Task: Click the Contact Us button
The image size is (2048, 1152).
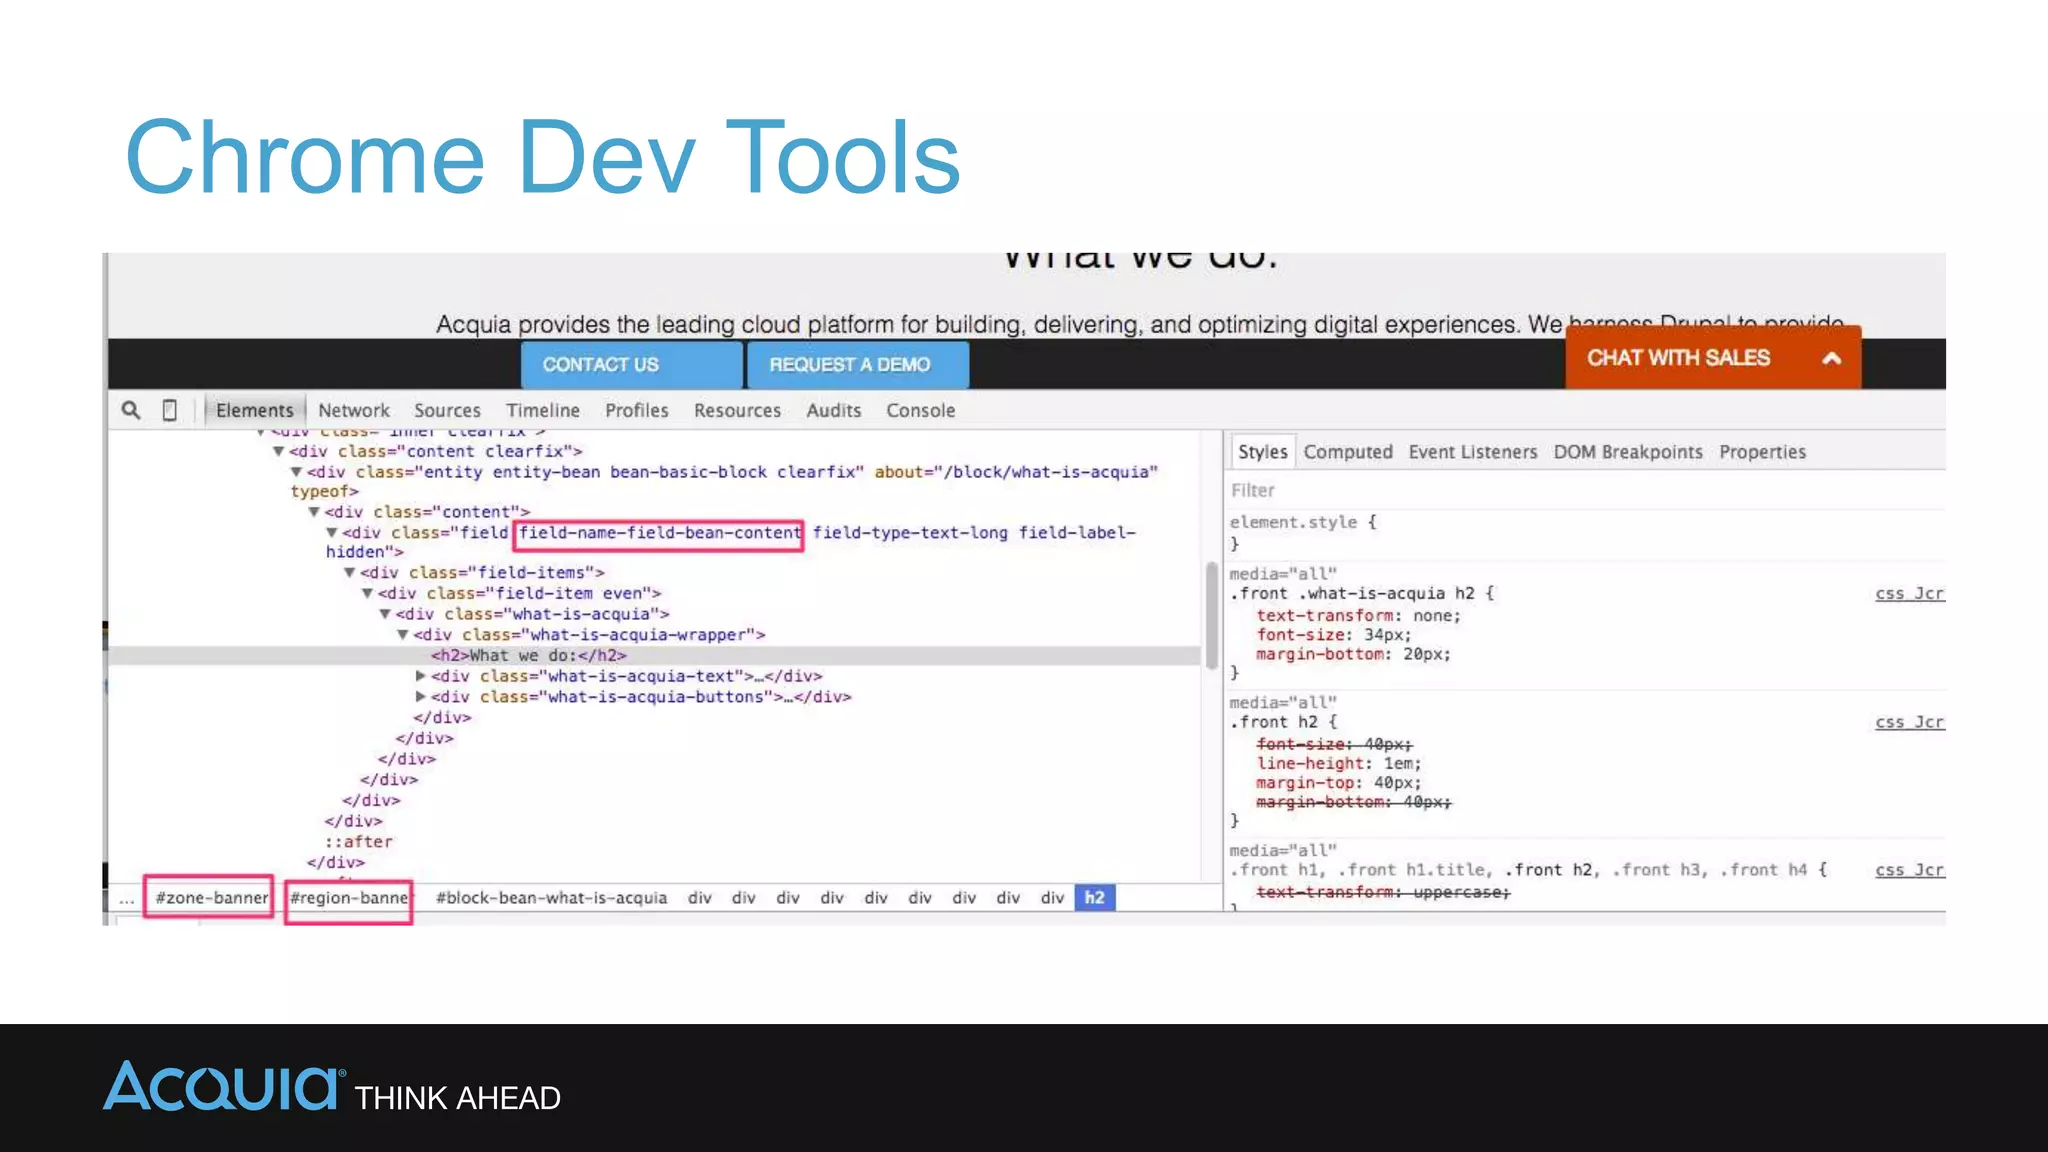Action: point(632,365)
